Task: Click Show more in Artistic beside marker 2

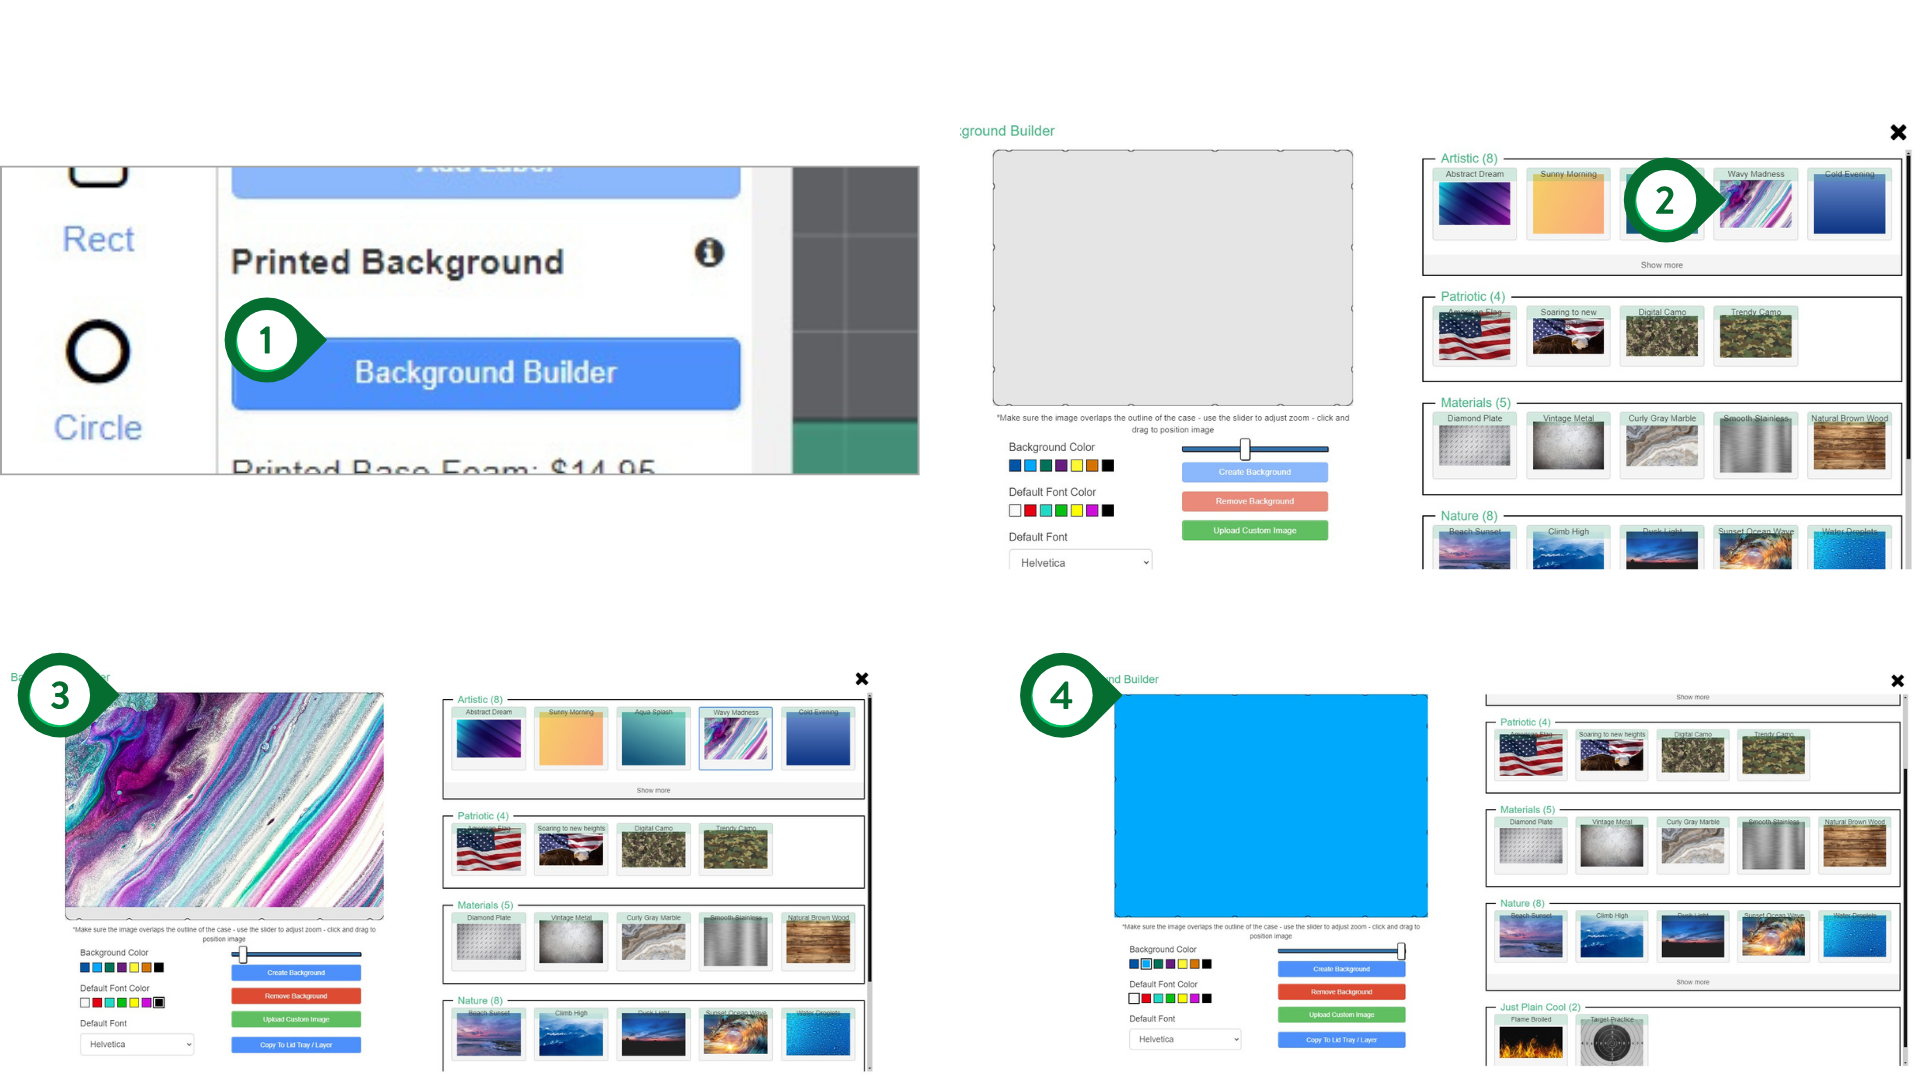Action: click(1661, 266)
